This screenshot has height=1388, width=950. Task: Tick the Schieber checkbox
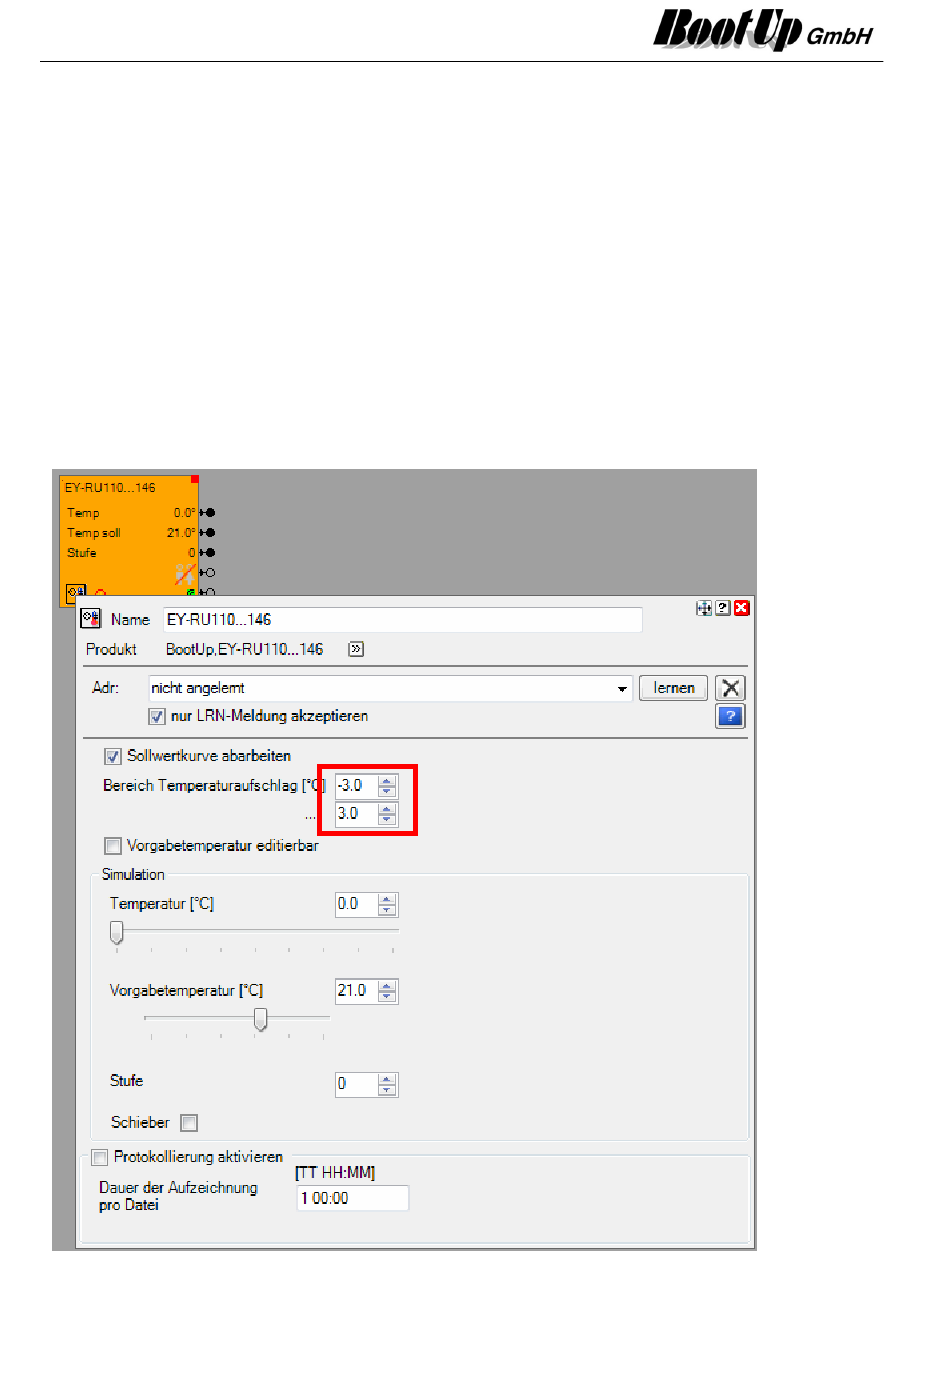coord(189,1123)
